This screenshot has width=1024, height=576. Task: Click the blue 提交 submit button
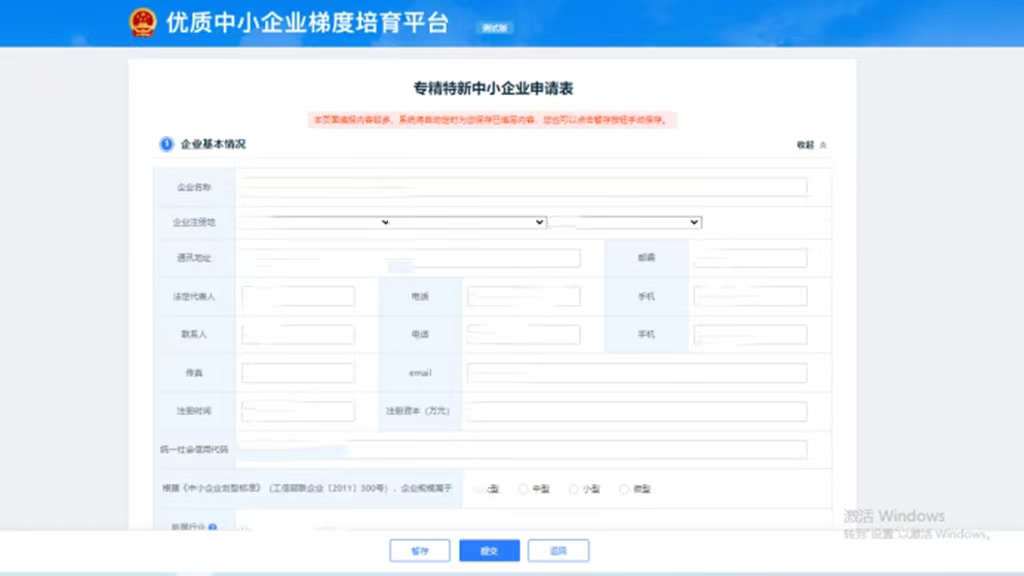(x=489, y=551)
